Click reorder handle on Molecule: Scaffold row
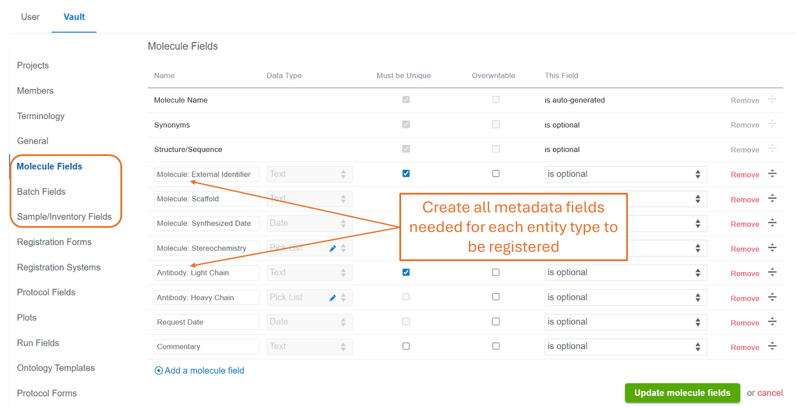Image resolution: width=800 pixels, height=407 pixels. pyautogui.click(x=772, y=199)
